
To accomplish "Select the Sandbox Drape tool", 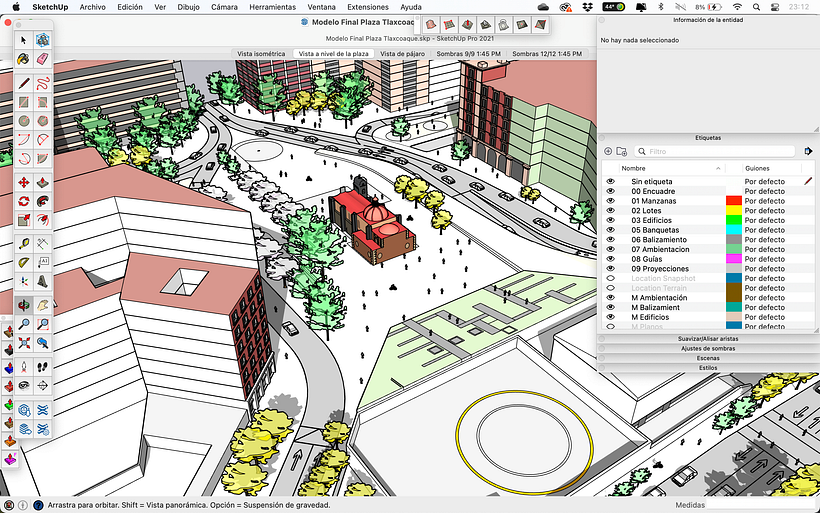I will [504, 24].
